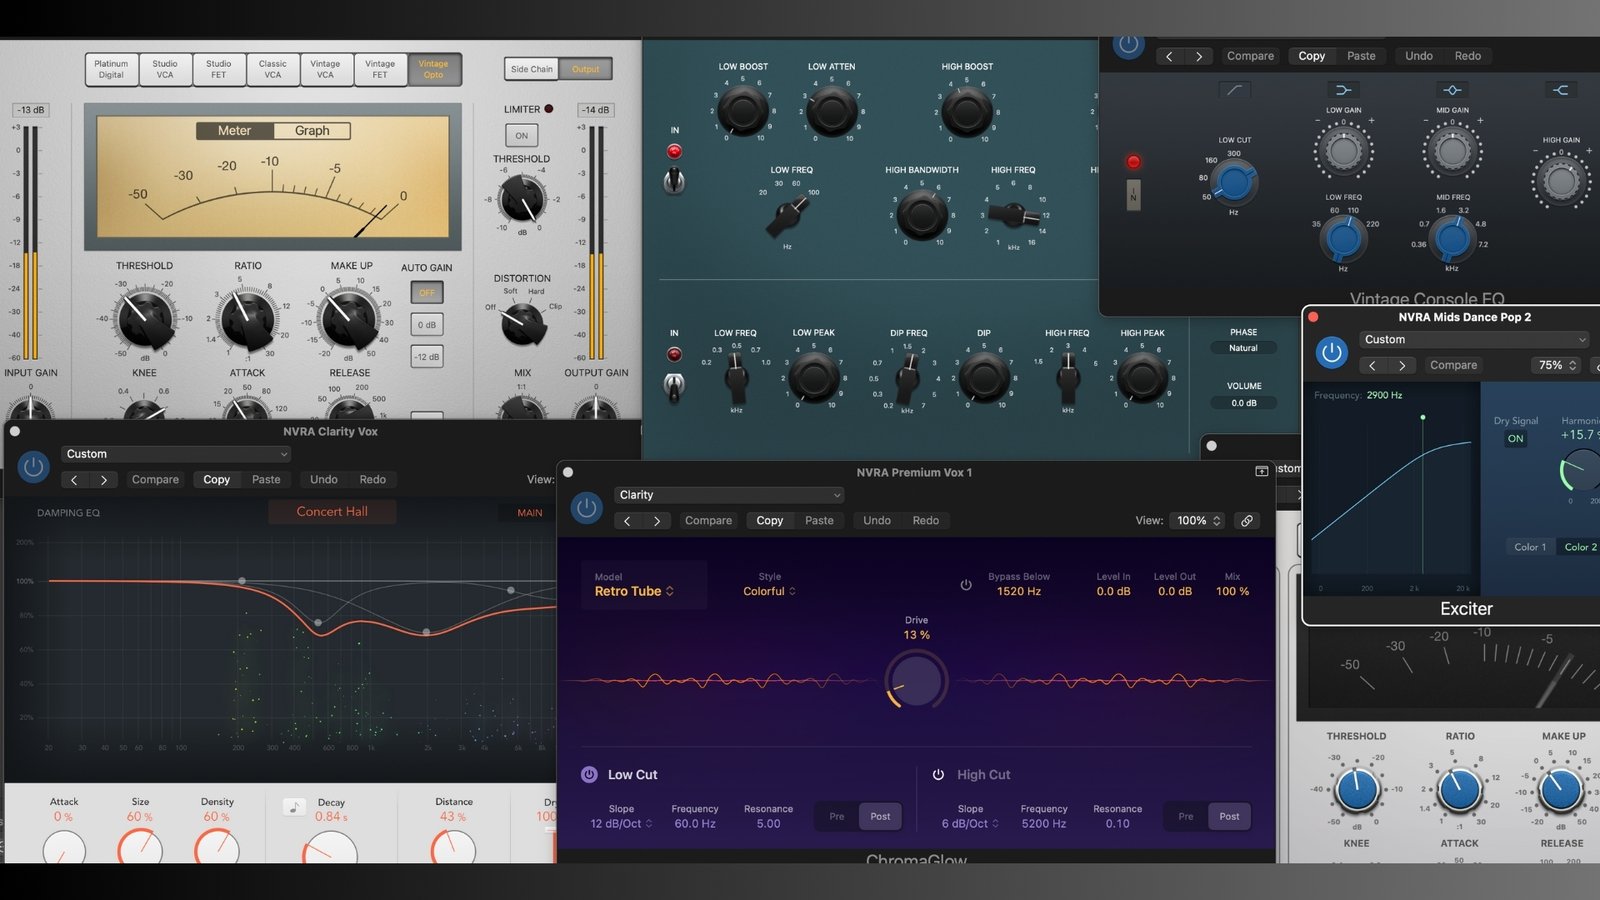Screen dimensions: 1600x900
Task: Select the low shelf icon above Low Gain
Action: 1343,90
